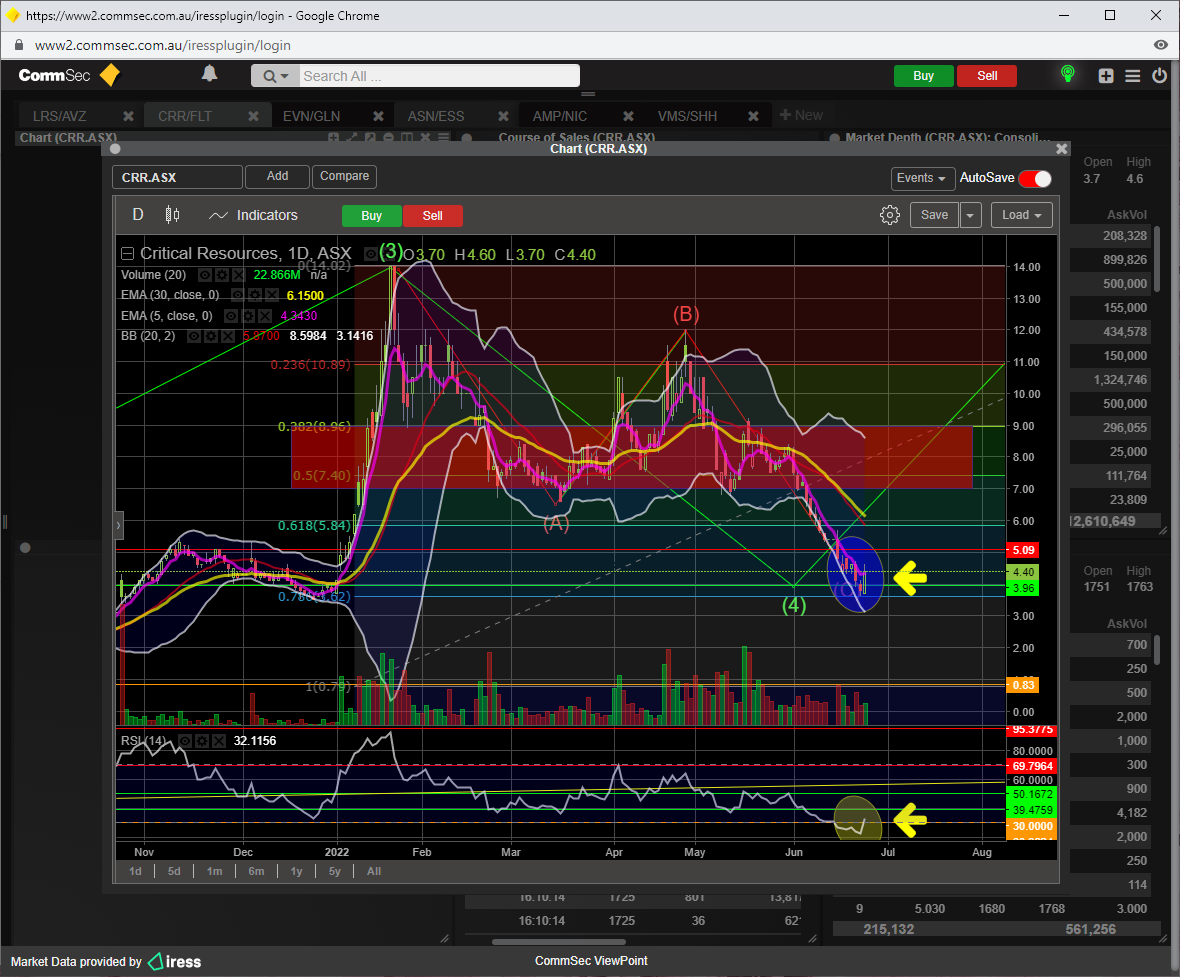
Task: Open the Load dropdown menu
Action: (x=1021, y=215)
